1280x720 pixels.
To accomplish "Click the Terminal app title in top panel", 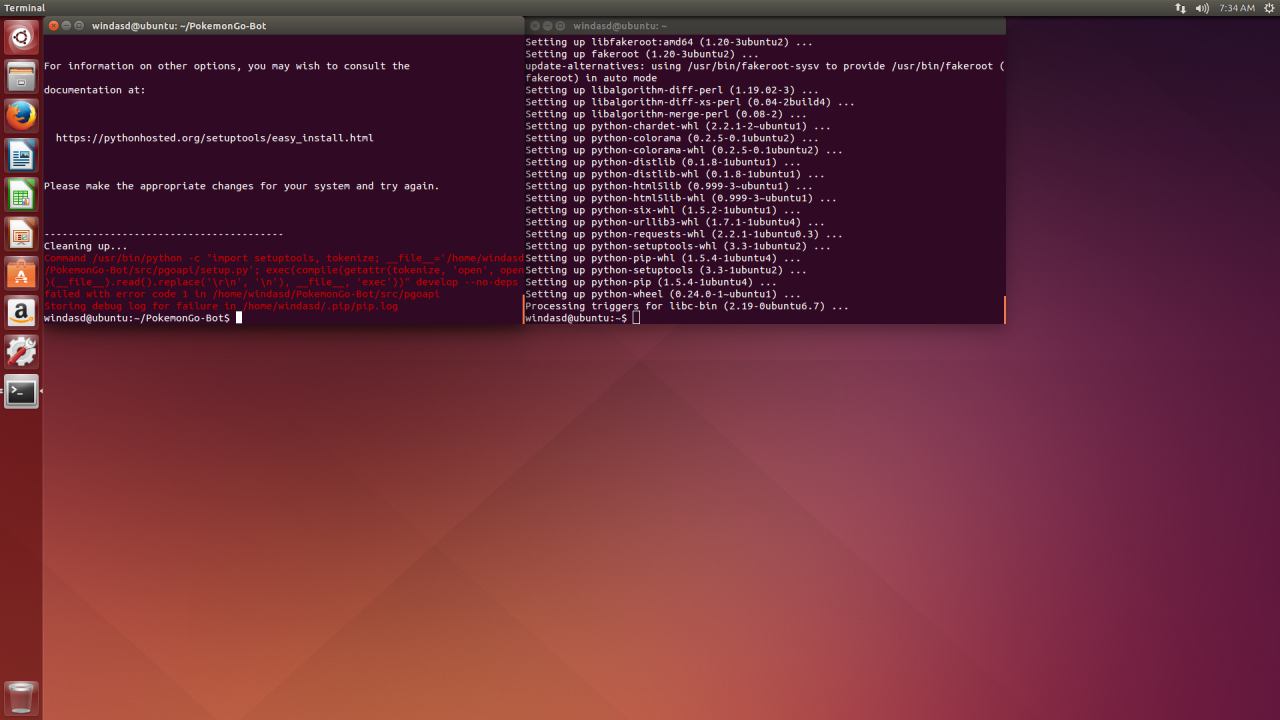I will tap(25, 8).
